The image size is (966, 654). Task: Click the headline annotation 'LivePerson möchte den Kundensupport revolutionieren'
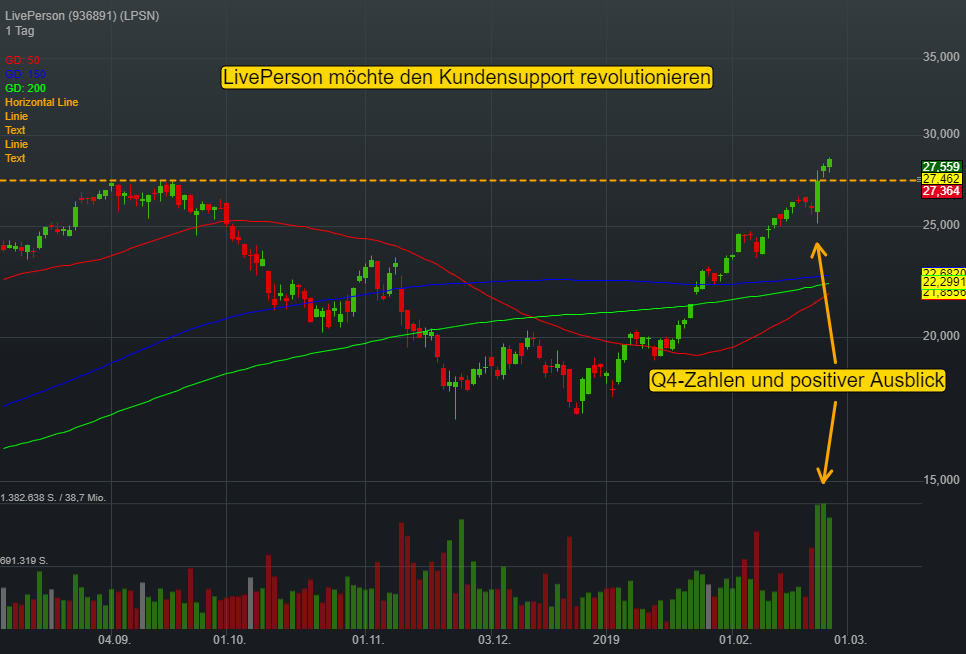(467, 78)
